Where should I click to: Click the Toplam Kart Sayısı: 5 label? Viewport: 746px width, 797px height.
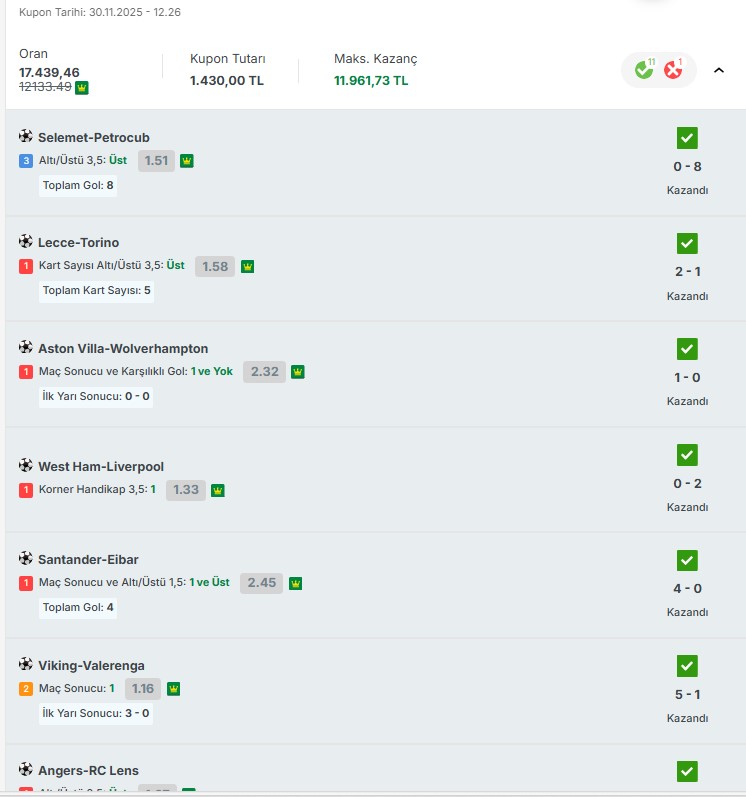(x=96, y=291)
